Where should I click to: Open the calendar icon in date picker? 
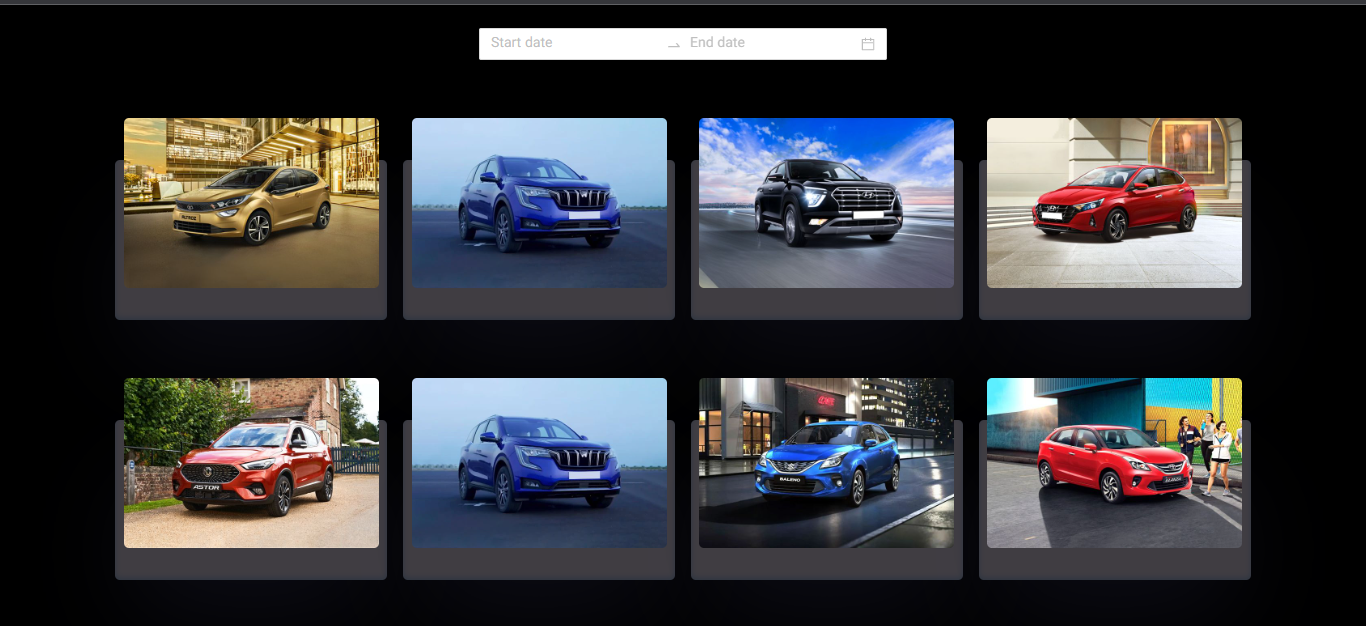point(868,44)
